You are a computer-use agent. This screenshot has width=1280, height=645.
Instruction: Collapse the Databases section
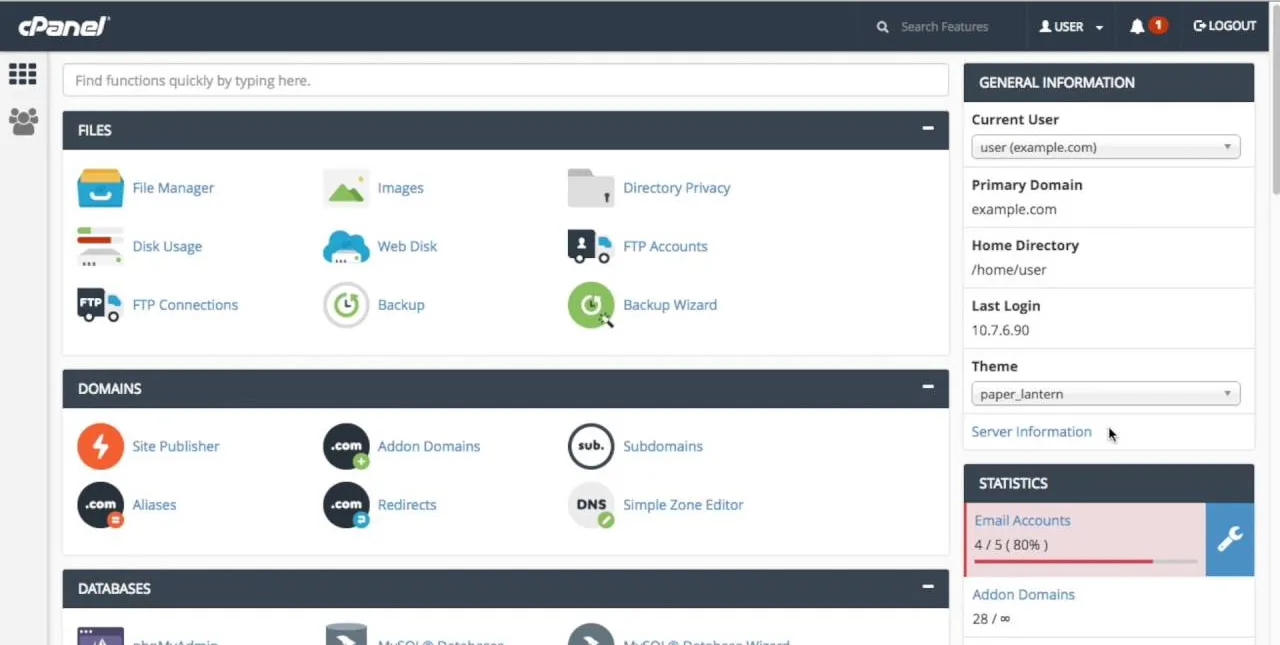pyautogui.click(x=928, y=587)
